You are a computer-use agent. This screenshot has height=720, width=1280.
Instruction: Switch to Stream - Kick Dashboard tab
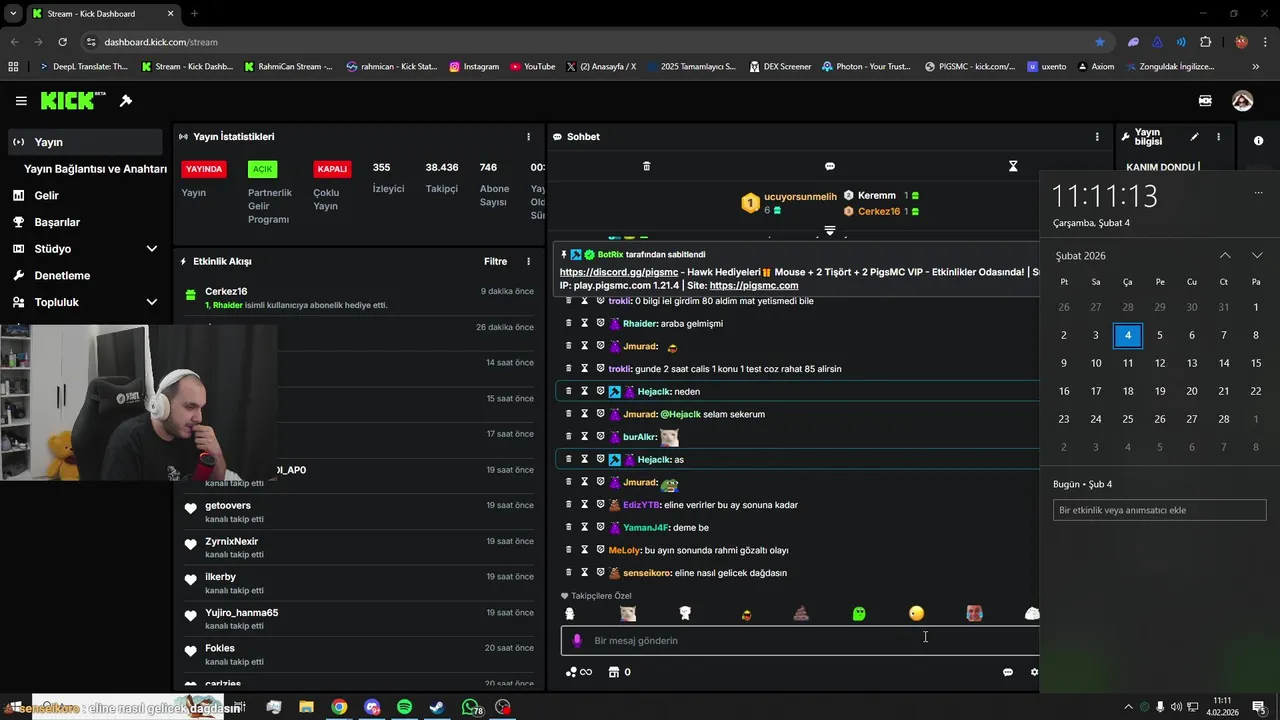pos(102,14)
